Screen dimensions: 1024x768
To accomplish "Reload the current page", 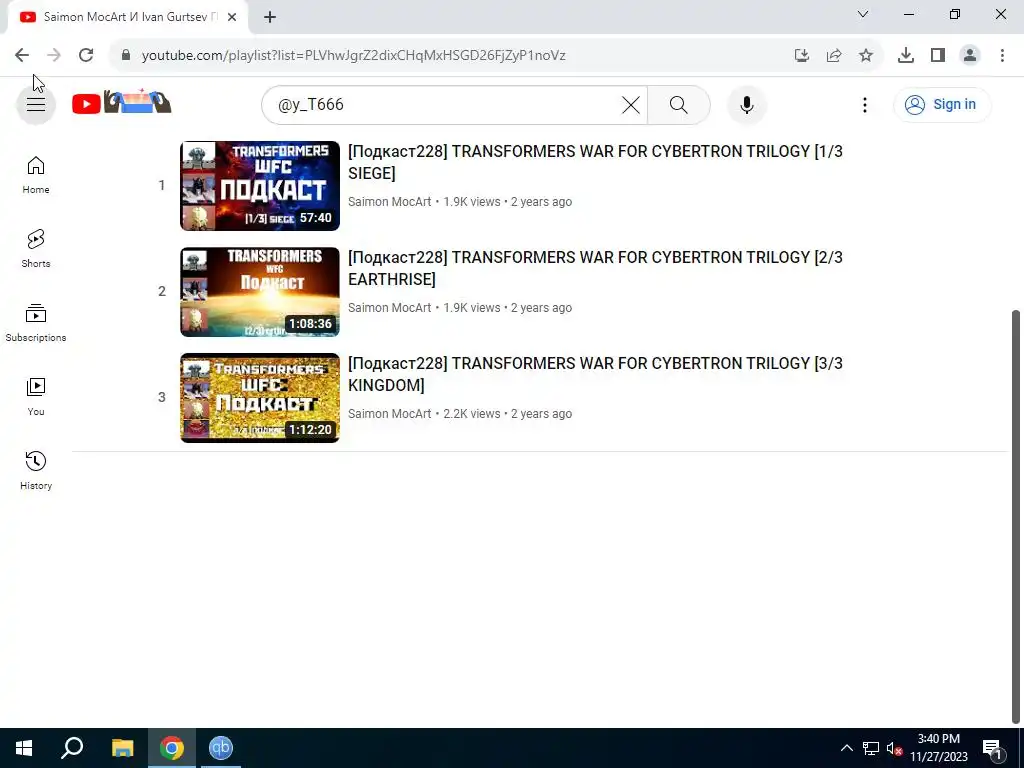I will click(x=86, y=56).
